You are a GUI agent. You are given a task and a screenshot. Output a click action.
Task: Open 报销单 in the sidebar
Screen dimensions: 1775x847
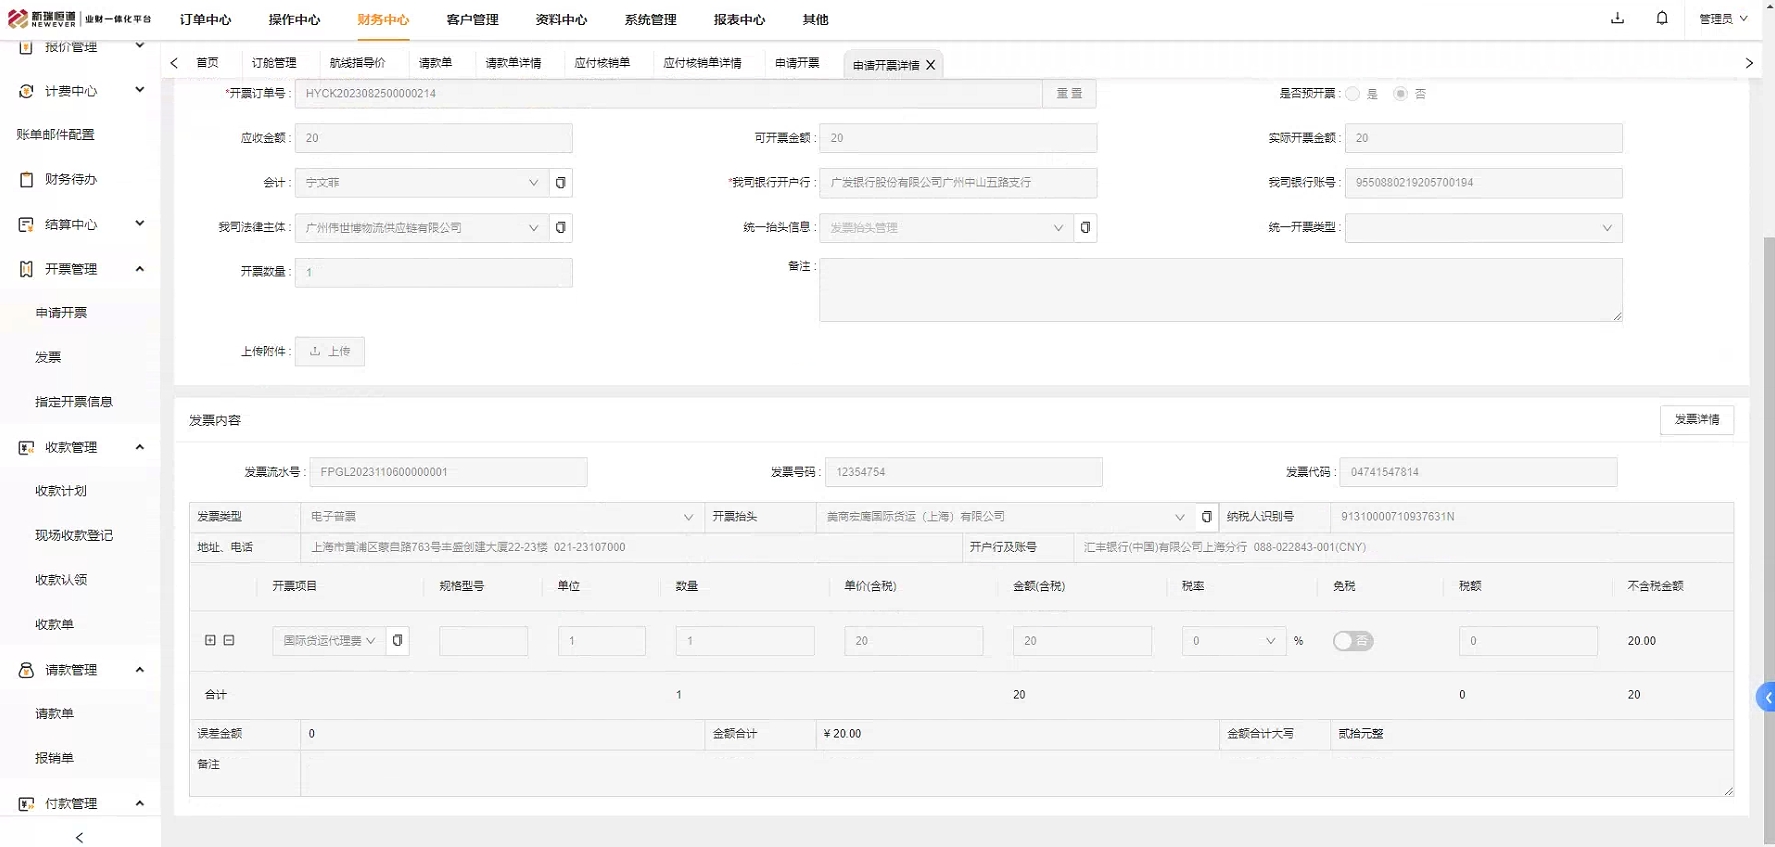pyautogui.click(x=54, y=758)
